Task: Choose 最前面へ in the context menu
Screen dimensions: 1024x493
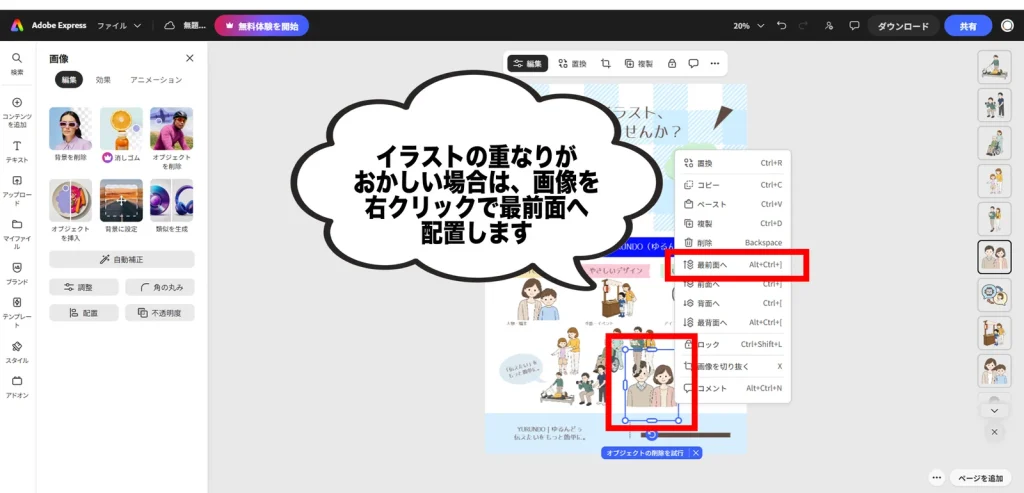Action: (x=733, y=264)
